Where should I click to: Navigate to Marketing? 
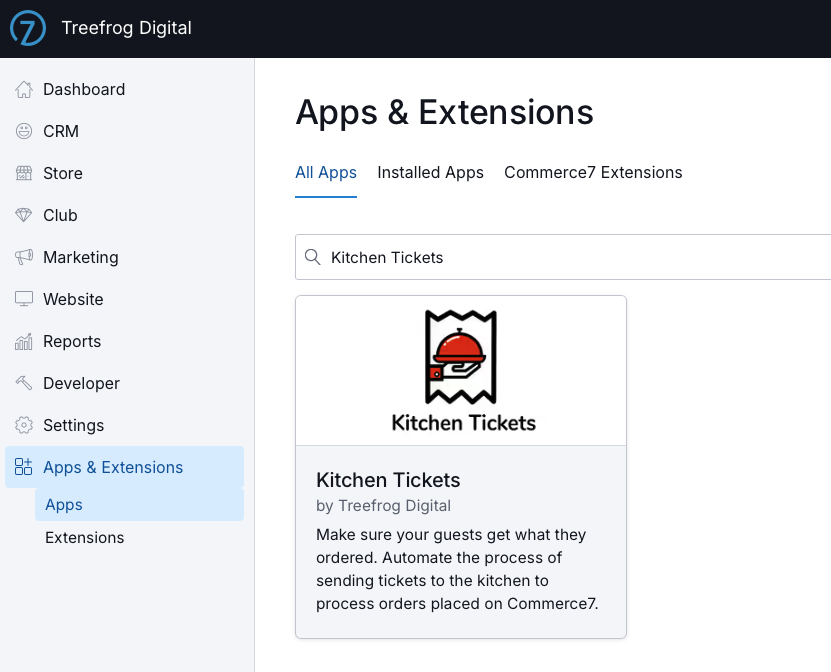point(125,257)
